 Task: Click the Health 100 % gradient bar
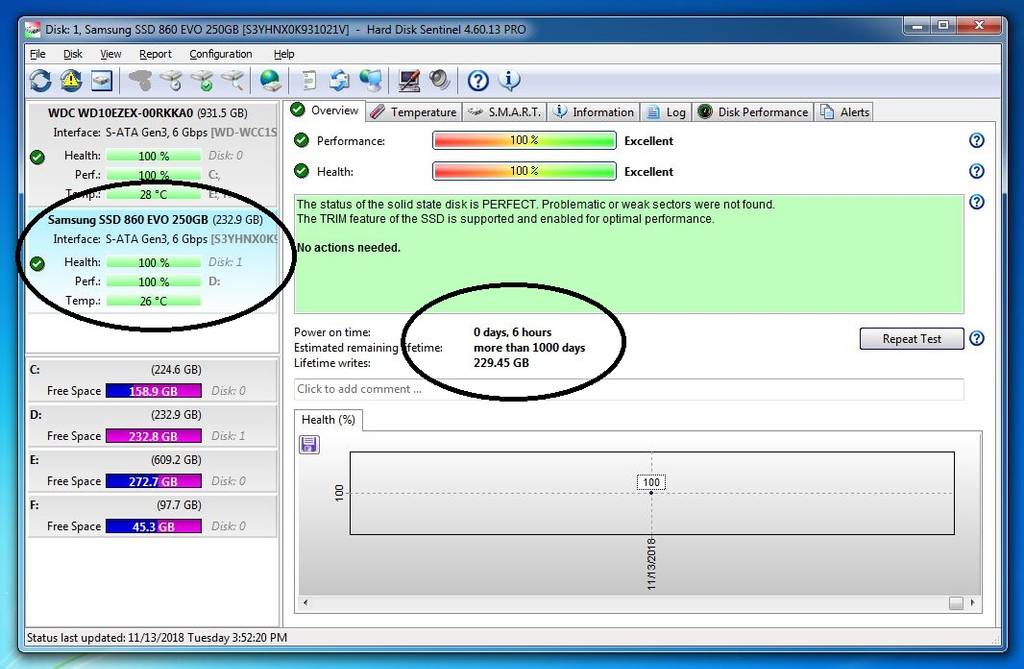click(x=524, y=171)
